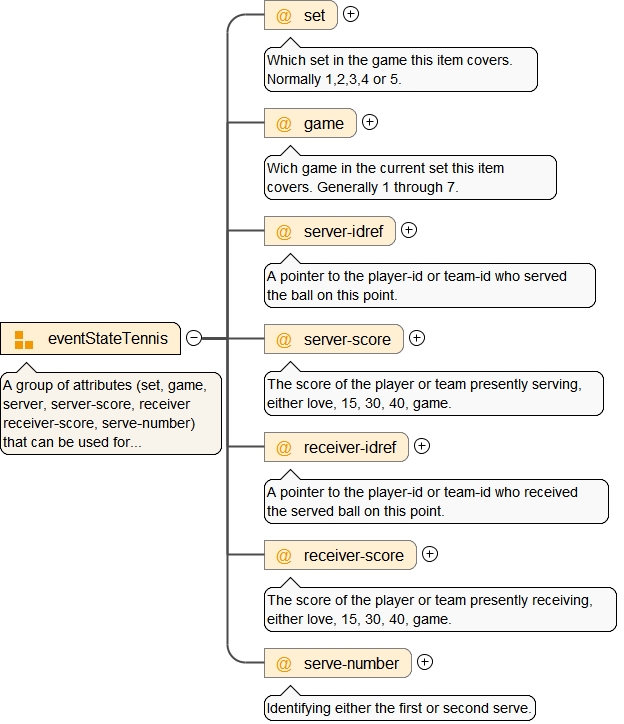Click the @ icon beside serve-number
Screen dimensions: 624x724
coord(284,664)
